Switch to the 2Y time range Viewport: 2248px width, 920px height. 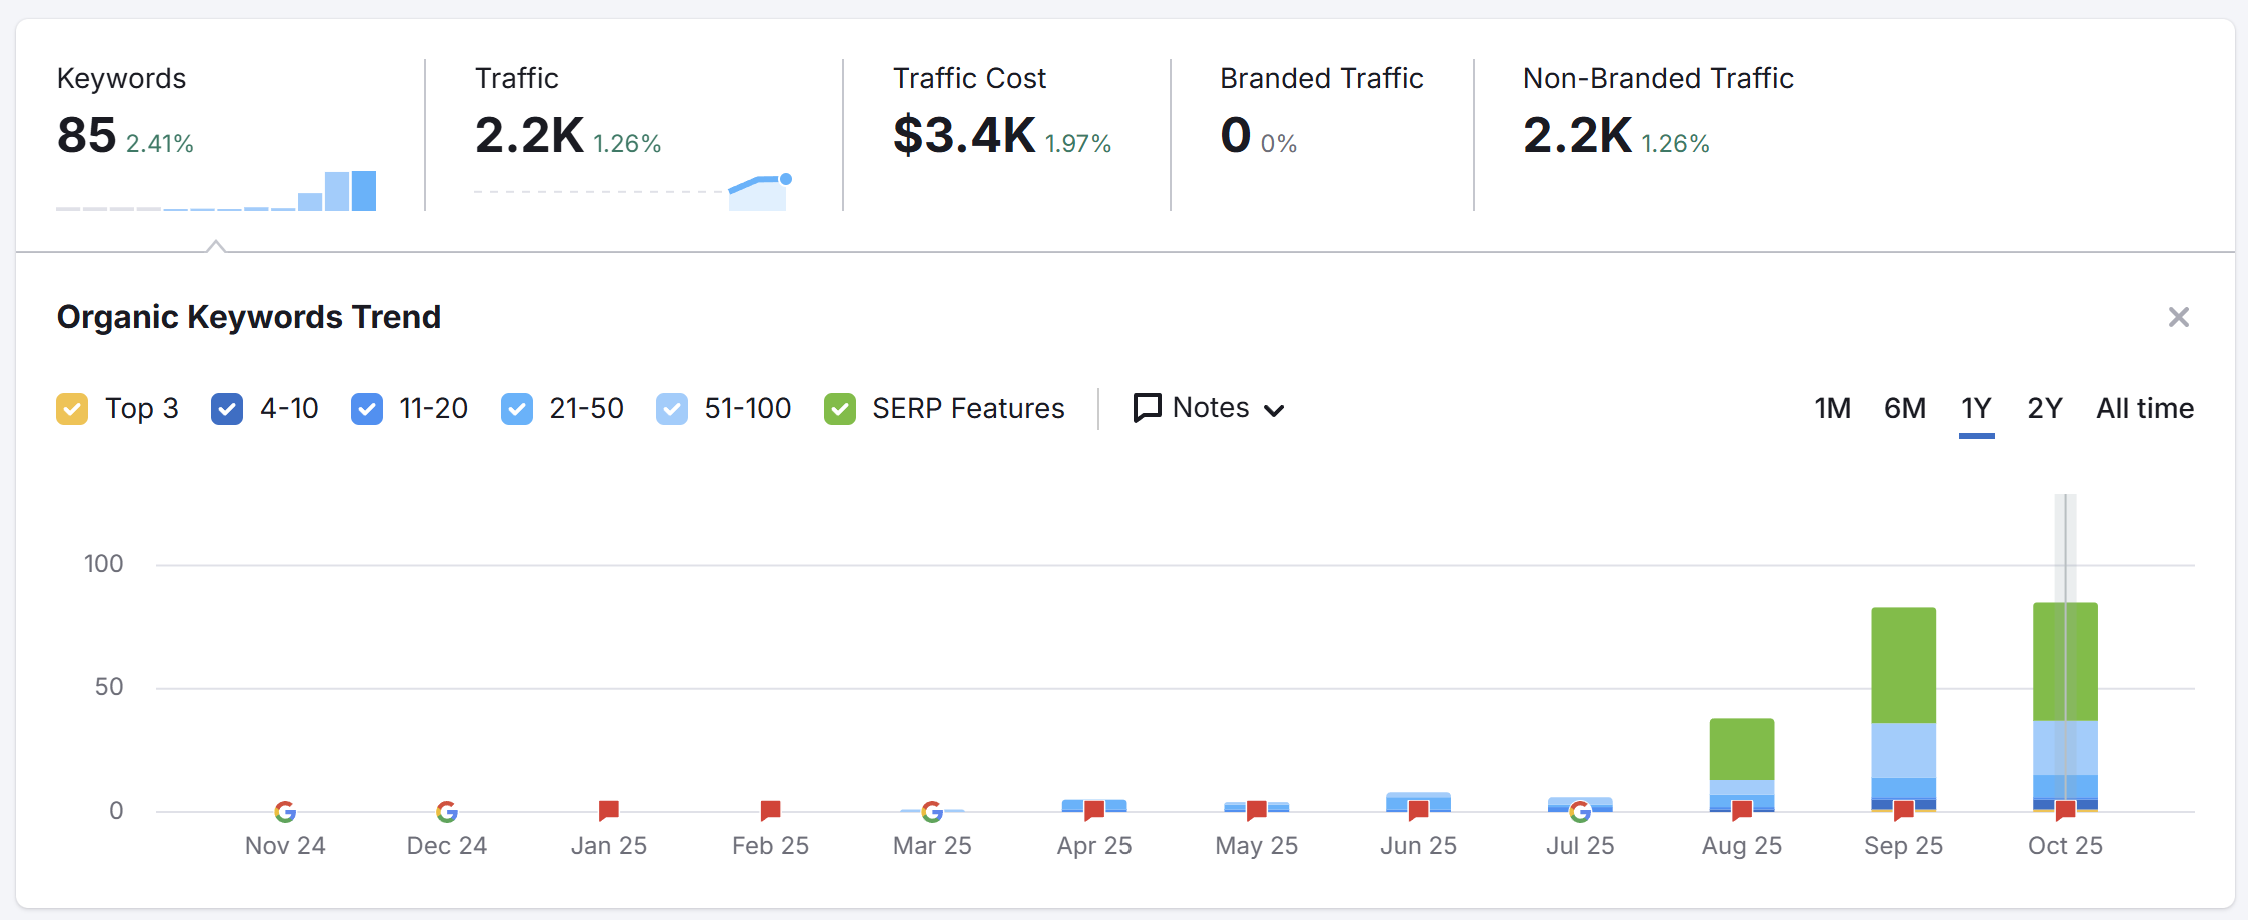pos(2044,408)
